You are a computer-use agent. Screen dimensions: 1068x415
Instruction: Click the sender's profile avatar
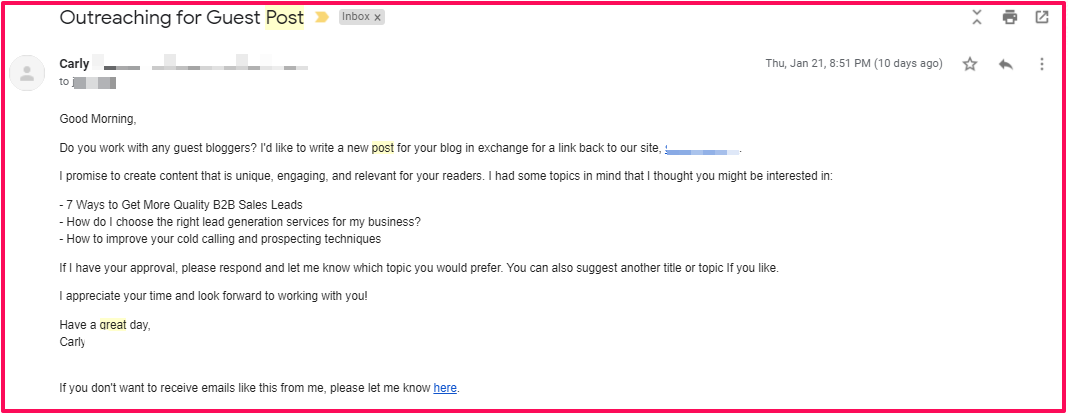coord(26,72)
